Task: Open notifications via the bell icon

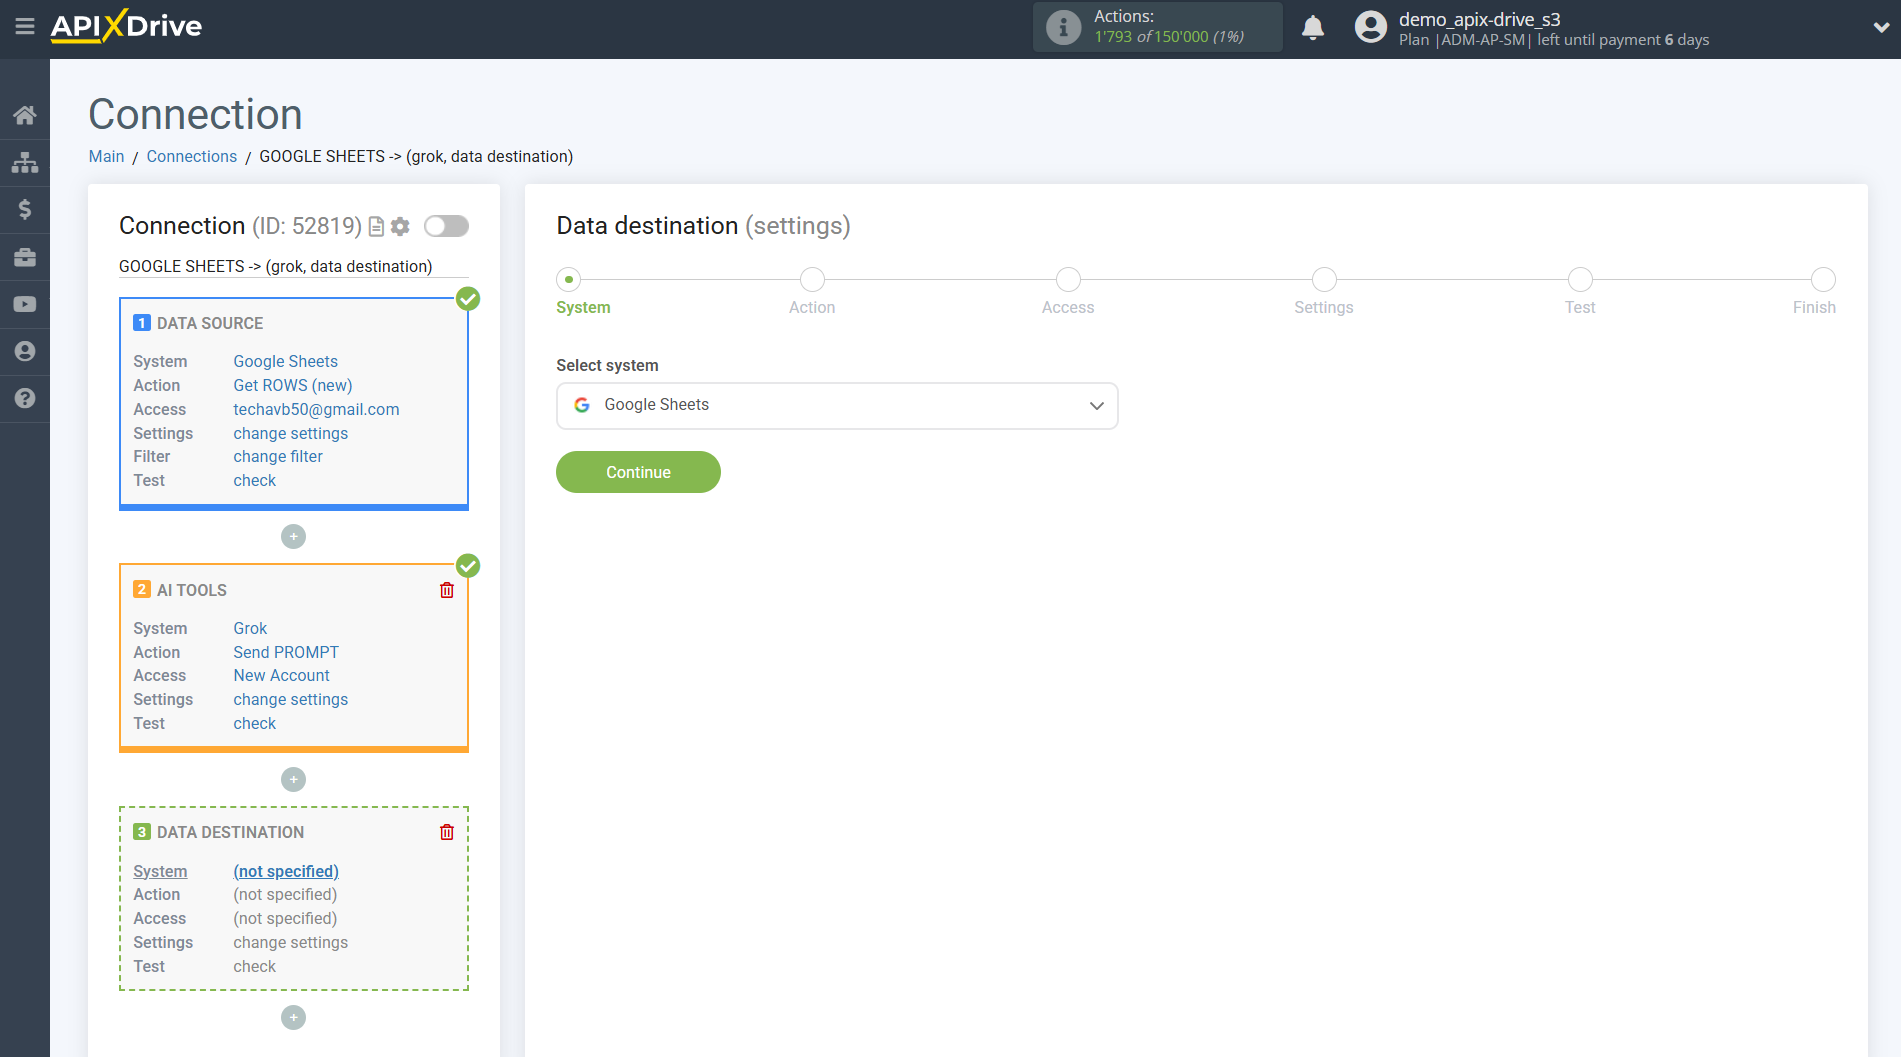Action: click(1313, 27)
